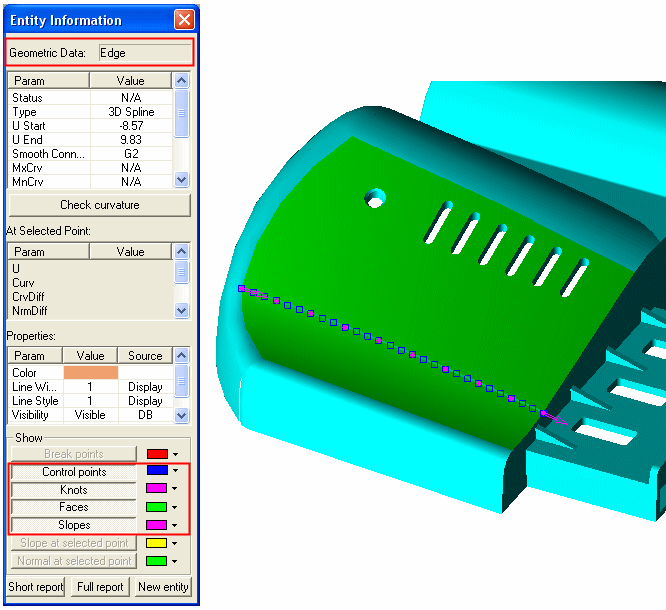Select the Type row value 3D Spline
Viewport: 666px width, 610px height.
(131, 112)
